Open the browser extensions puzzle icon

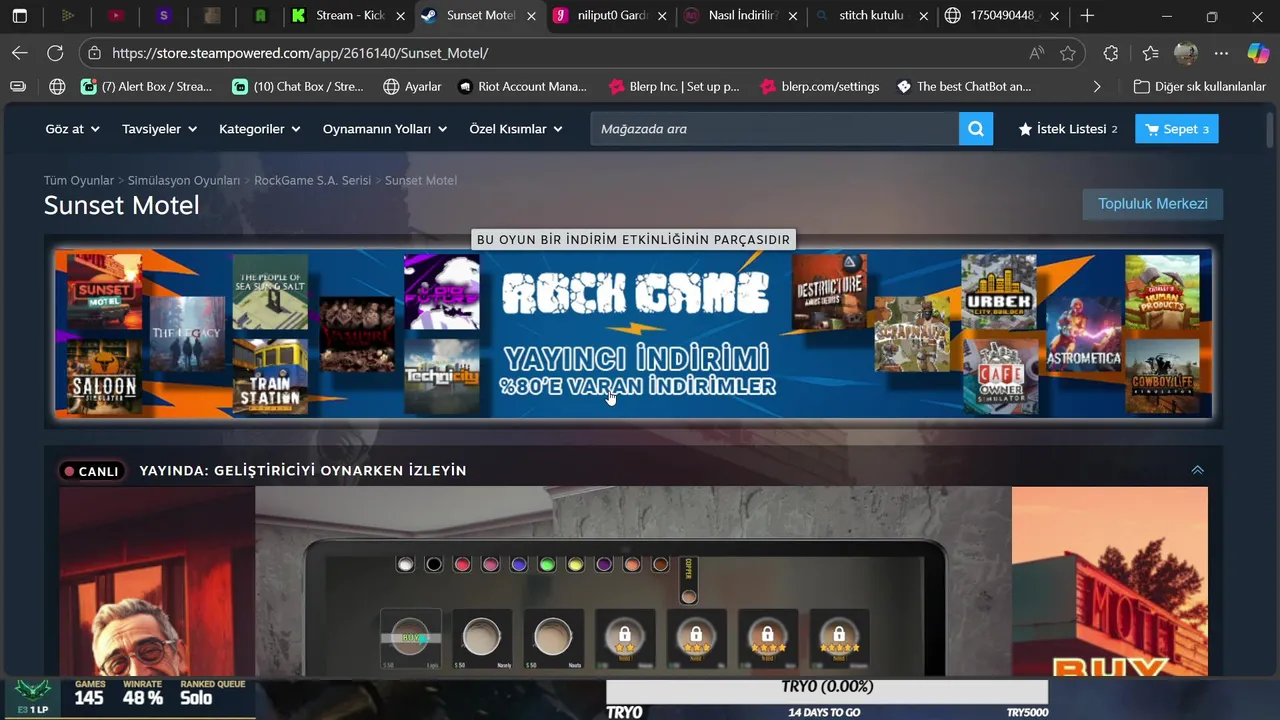[x=1111, y=53]
